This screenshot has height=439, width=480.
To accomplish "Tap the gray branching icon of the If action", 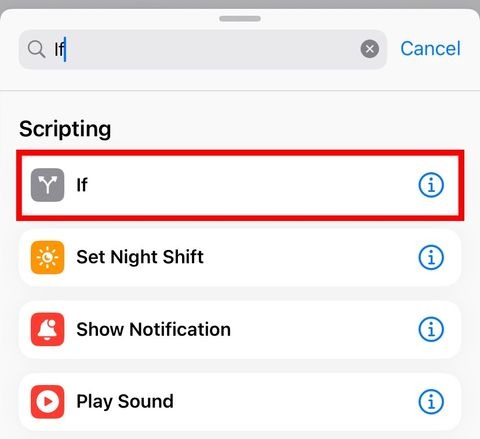I will 48,185.
